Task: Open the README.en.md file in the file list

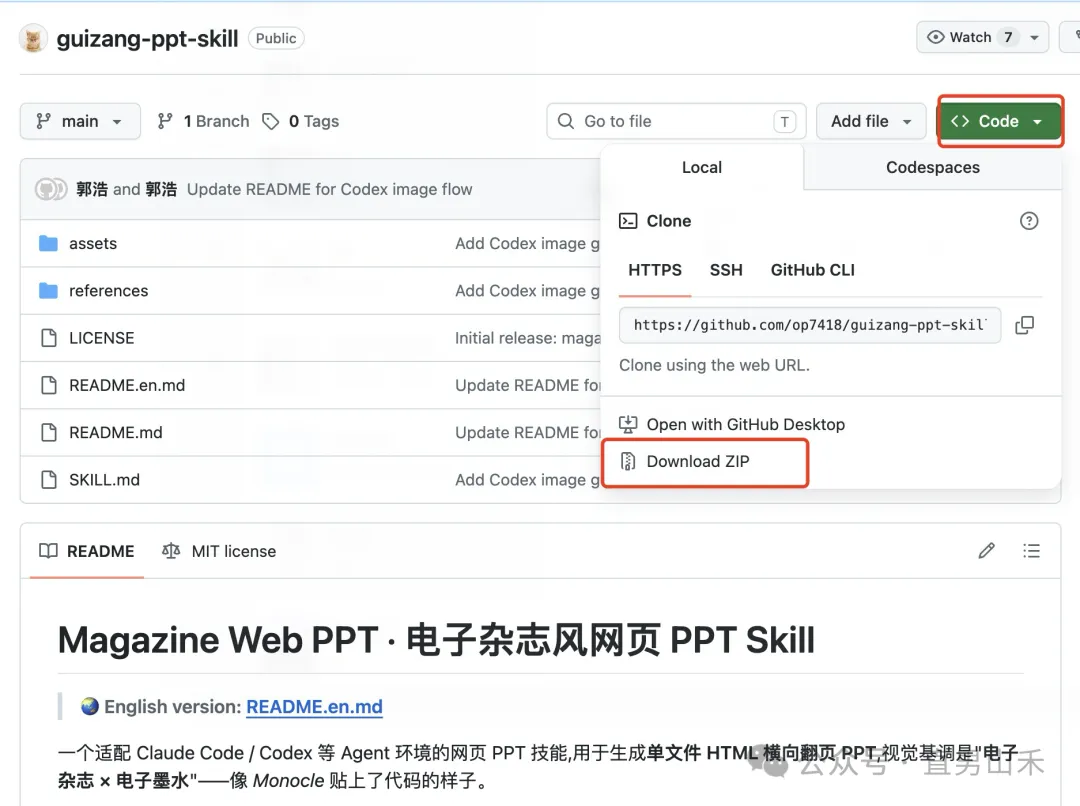Action: (x=127, y=385)
